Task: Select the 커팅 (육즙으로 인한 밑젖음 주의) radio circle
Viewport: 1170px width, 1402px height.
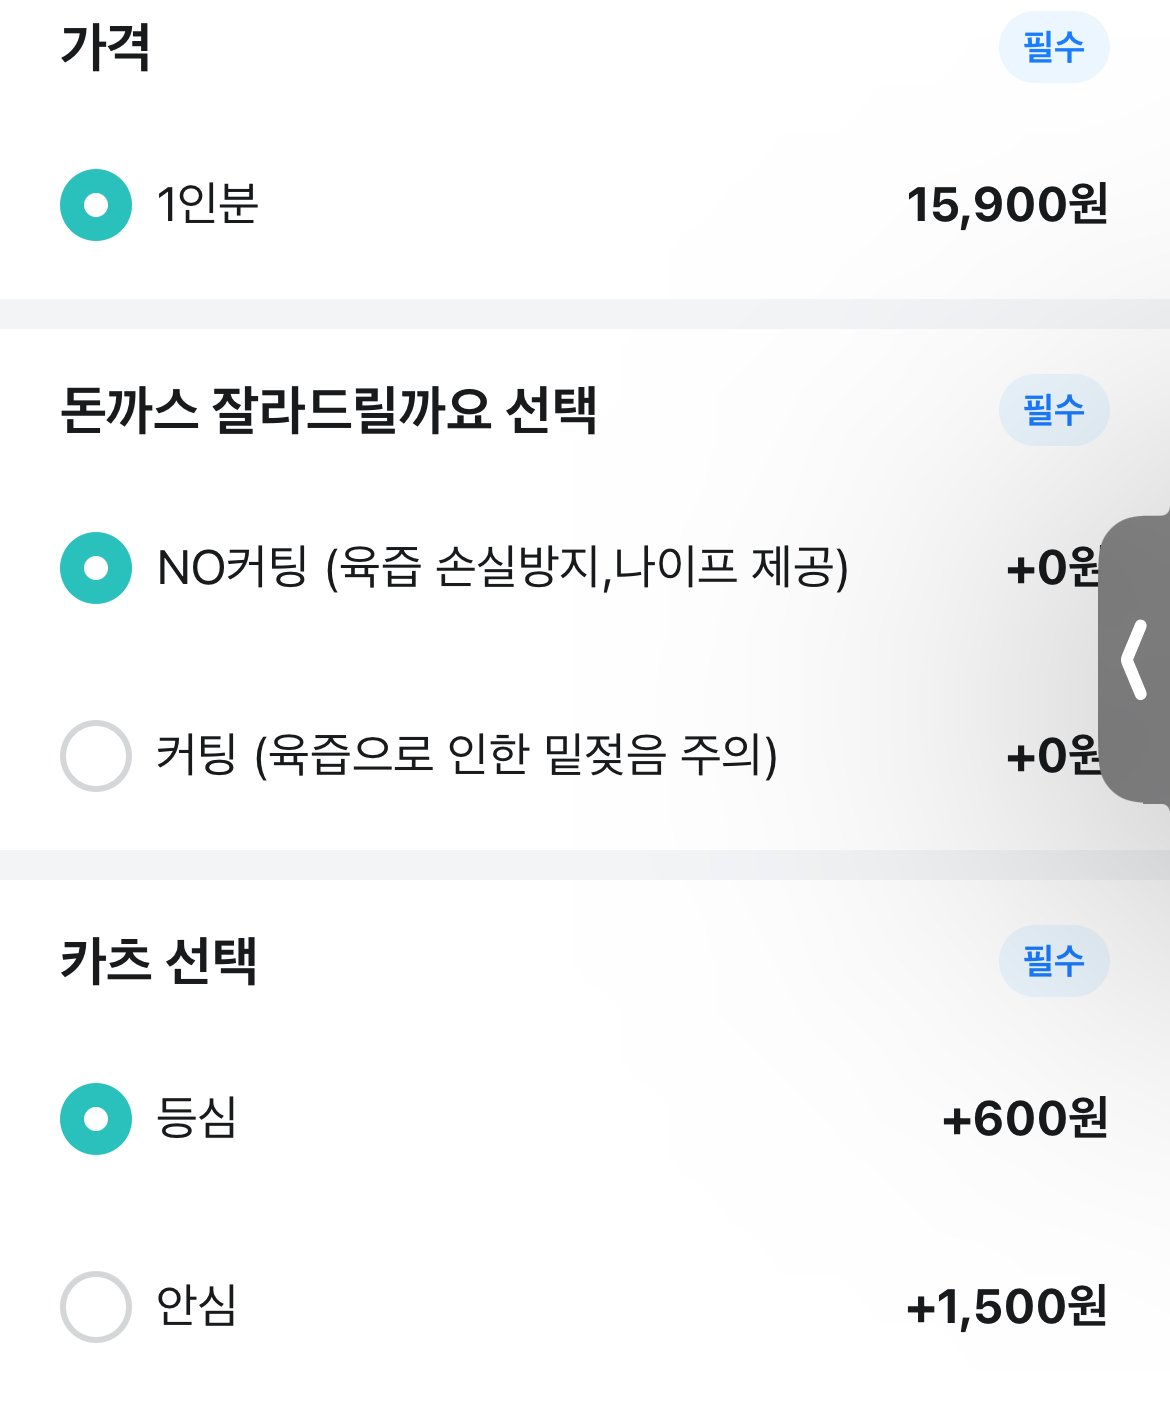Action: pos(96,755)
